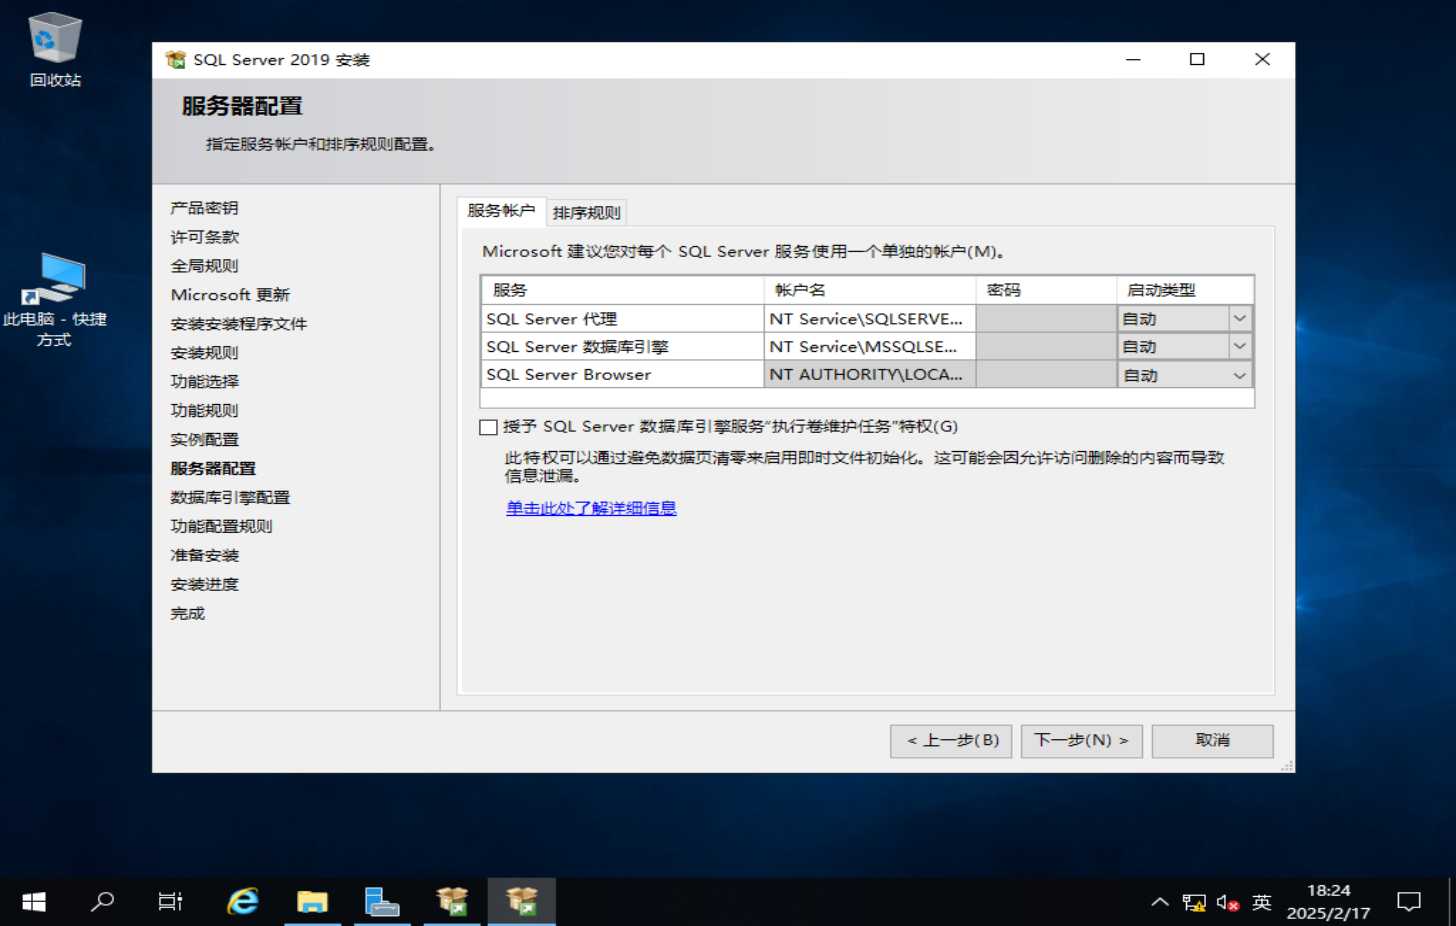Enable the 执行卷维护任务 privilege checkbox
Image resolution: width=1456 pixels, height=926 pixels.
[x=487, y=426]
